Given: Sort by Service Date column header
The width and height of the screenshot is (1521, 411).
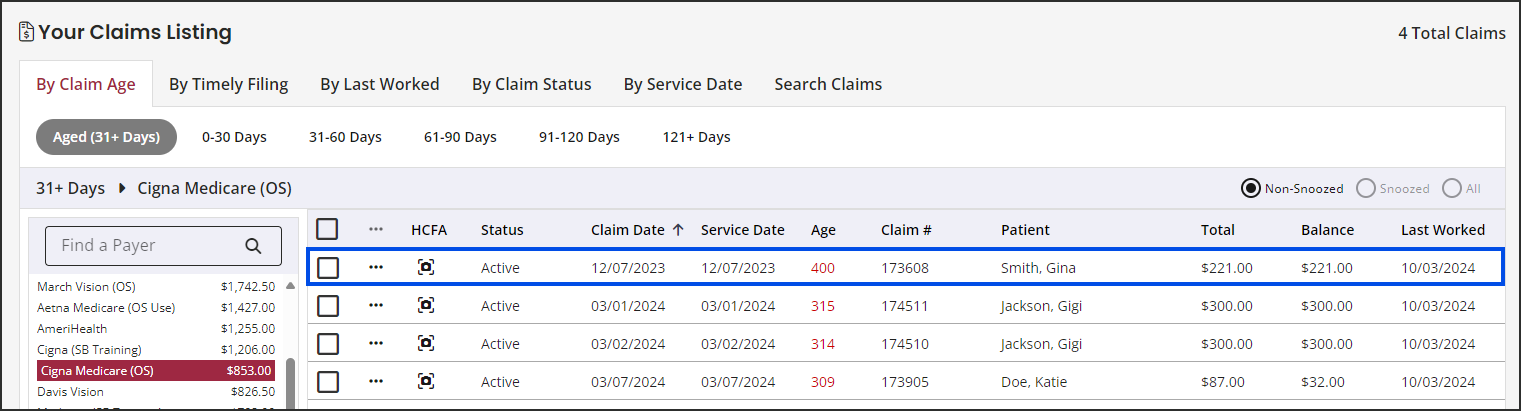Looking at the screenshot, I should (742, 230).
